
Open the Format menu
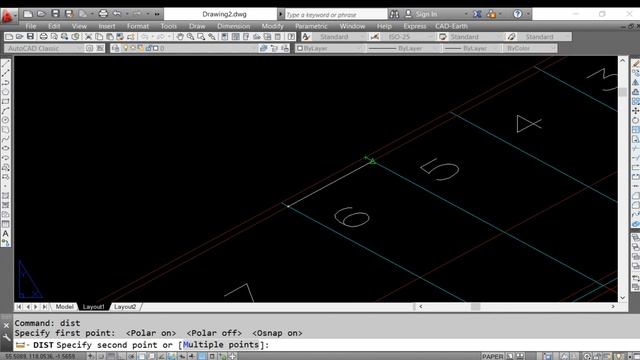pyautogui.click(x=138, y=26)
